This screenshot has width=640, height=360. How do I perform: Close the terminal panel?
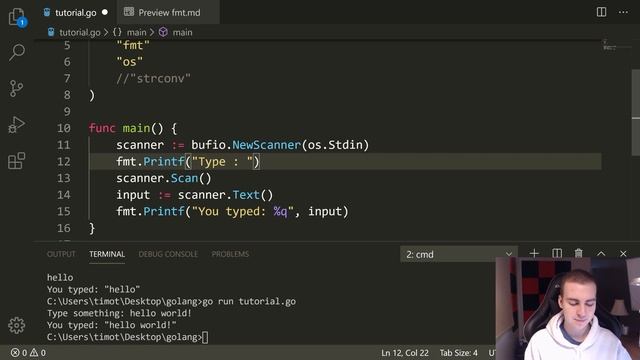click(x=623, y=253)
